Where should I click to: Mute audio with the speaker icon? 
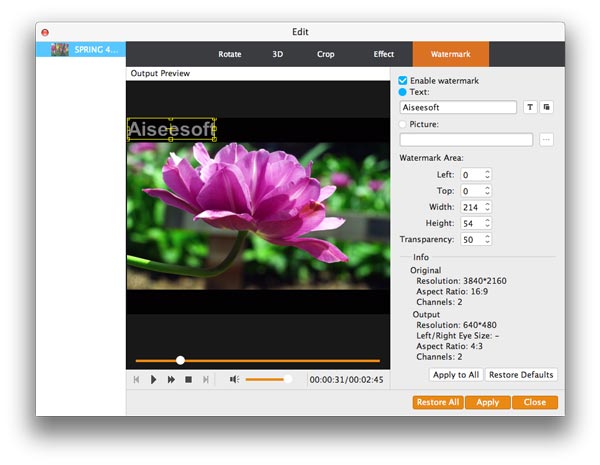(234, 379)
